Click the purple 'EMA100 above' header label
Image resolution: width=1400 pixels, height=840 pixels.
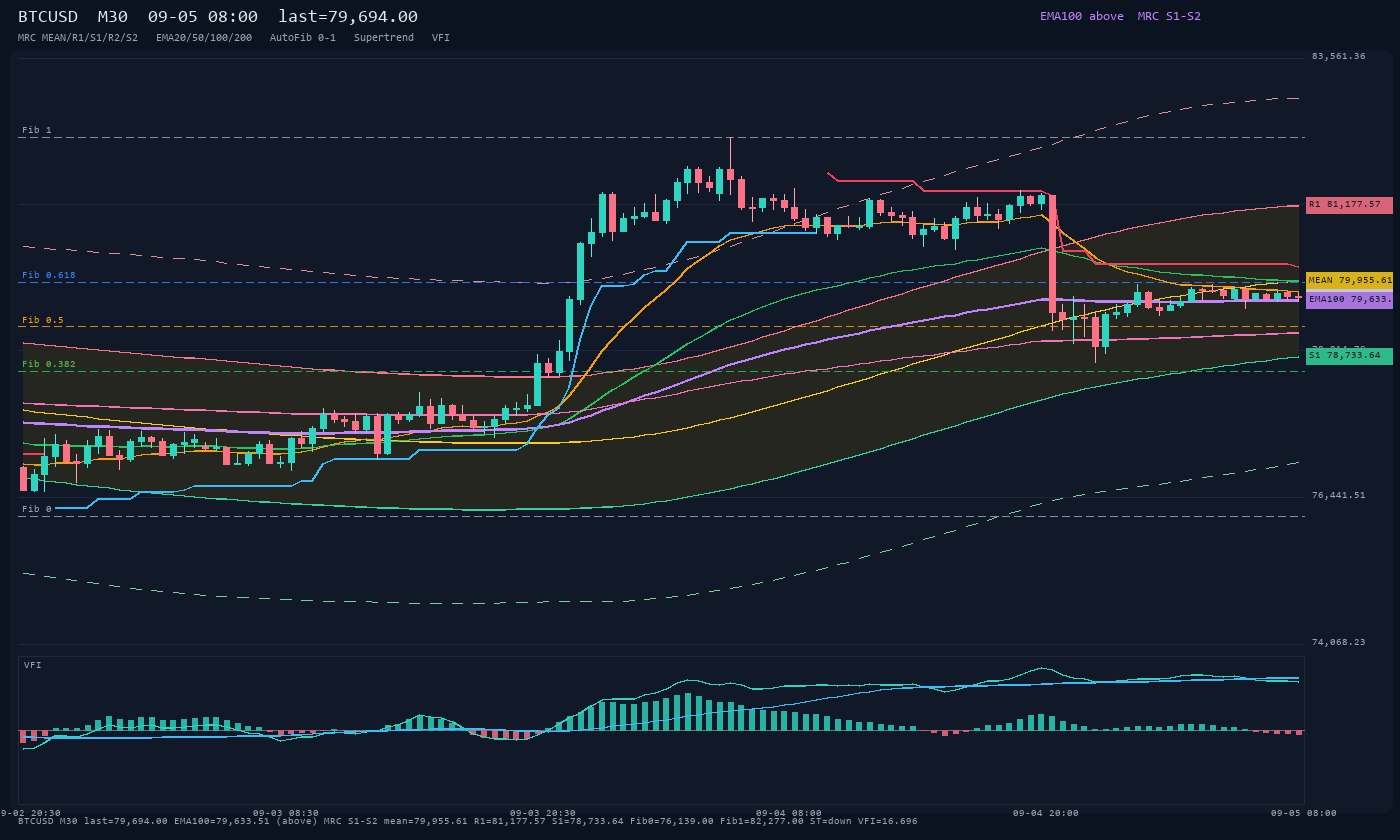click(x=1081, y=16)
